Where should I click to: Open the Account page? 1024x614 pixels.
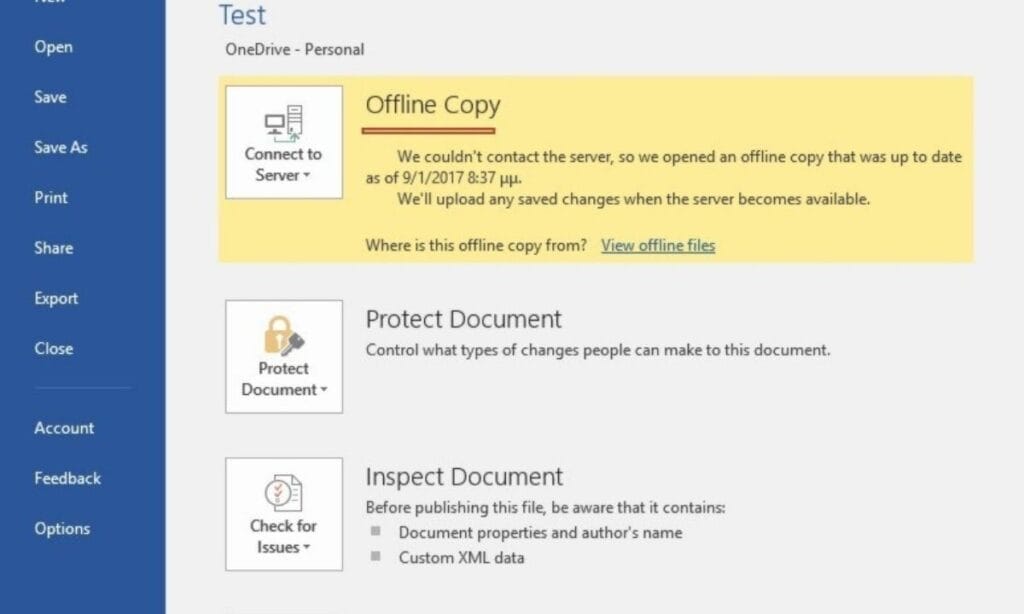click(x=64, y=428)
